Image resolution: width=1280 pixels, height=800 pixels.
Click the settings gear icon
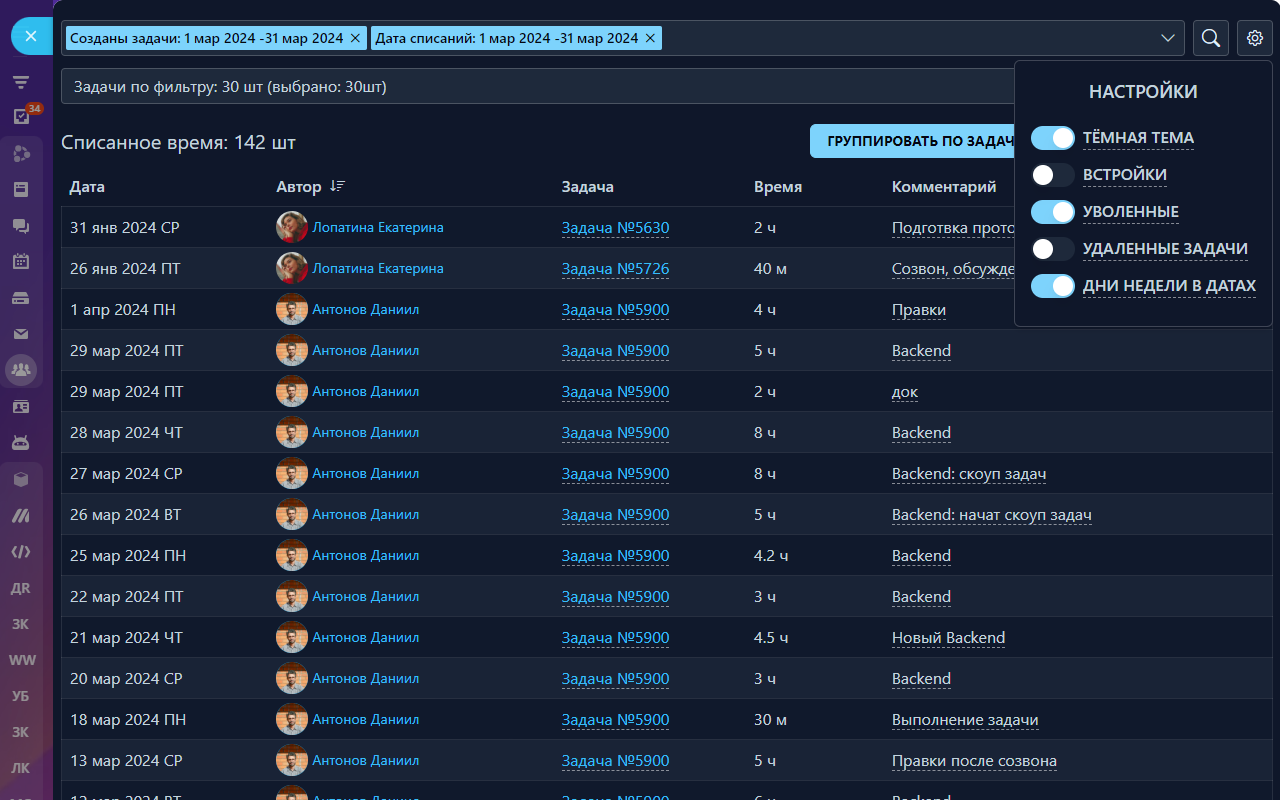coord(1255,38)
